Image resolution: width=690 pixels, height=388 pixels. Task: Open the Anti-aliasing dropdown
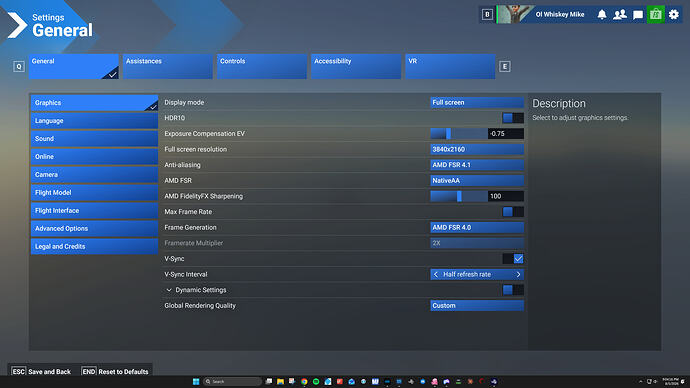(x=477, y=165)
